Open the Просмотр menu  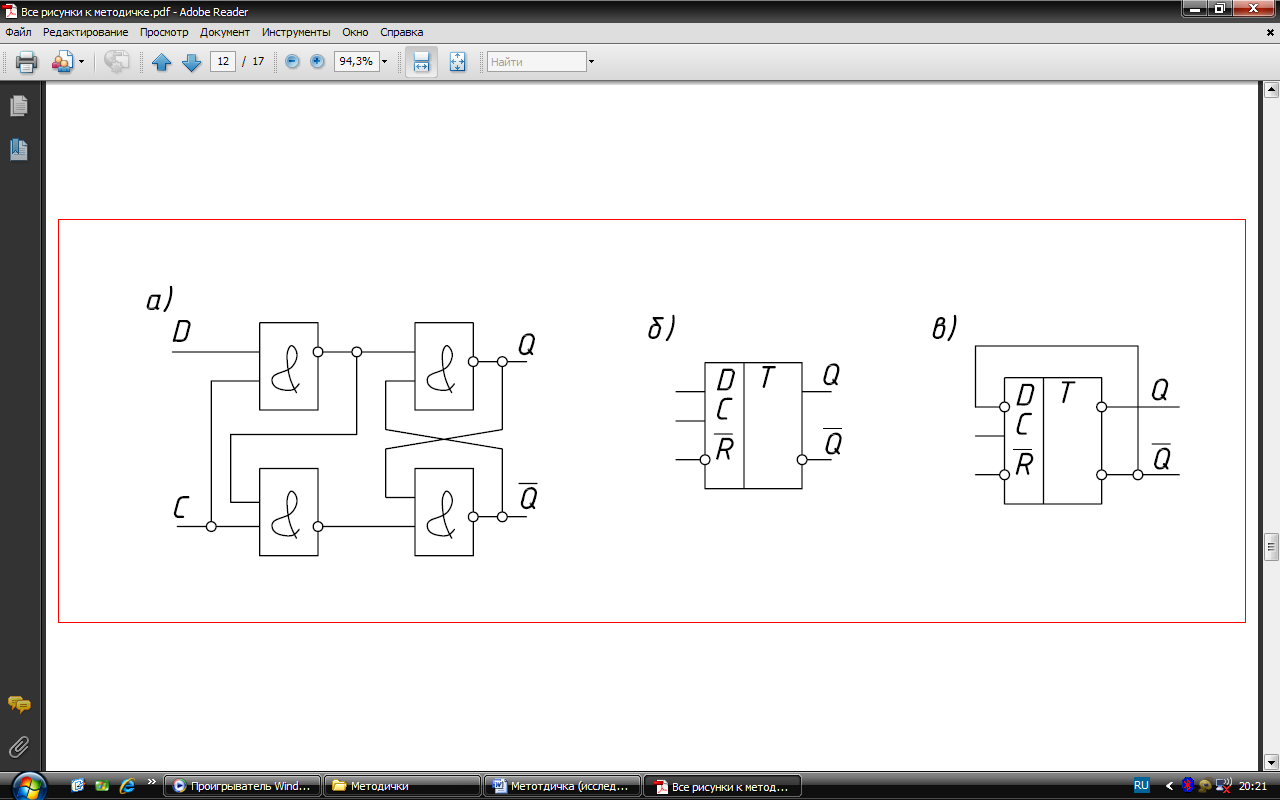coord(164,32)
